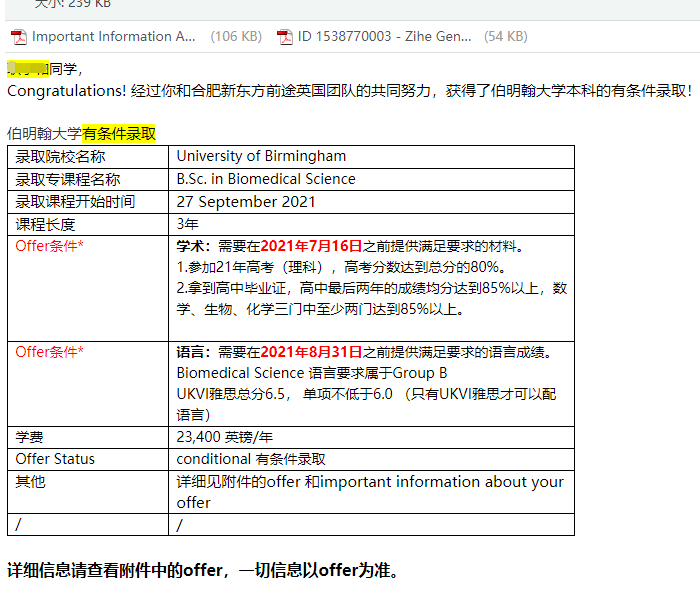Click the 'ID 1538770003 - Zihe Gen...' attachment name

(384, 36)
